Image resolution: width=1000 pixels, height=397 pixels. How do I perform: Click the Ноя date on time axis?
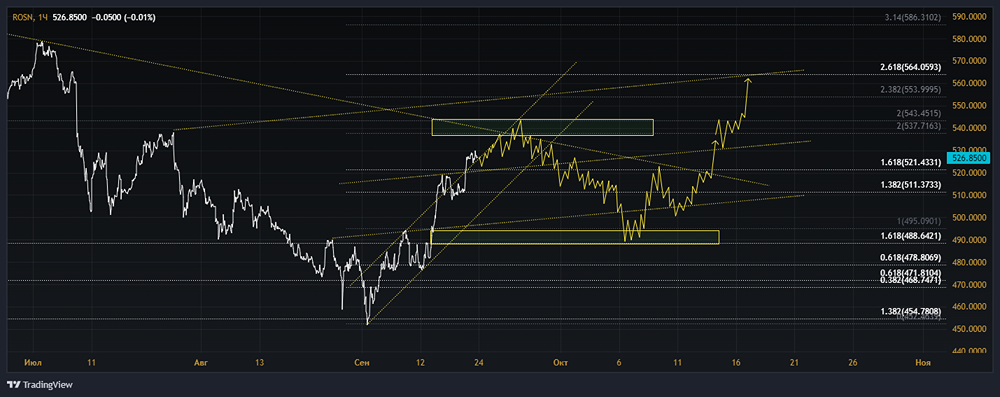point(923,363)
